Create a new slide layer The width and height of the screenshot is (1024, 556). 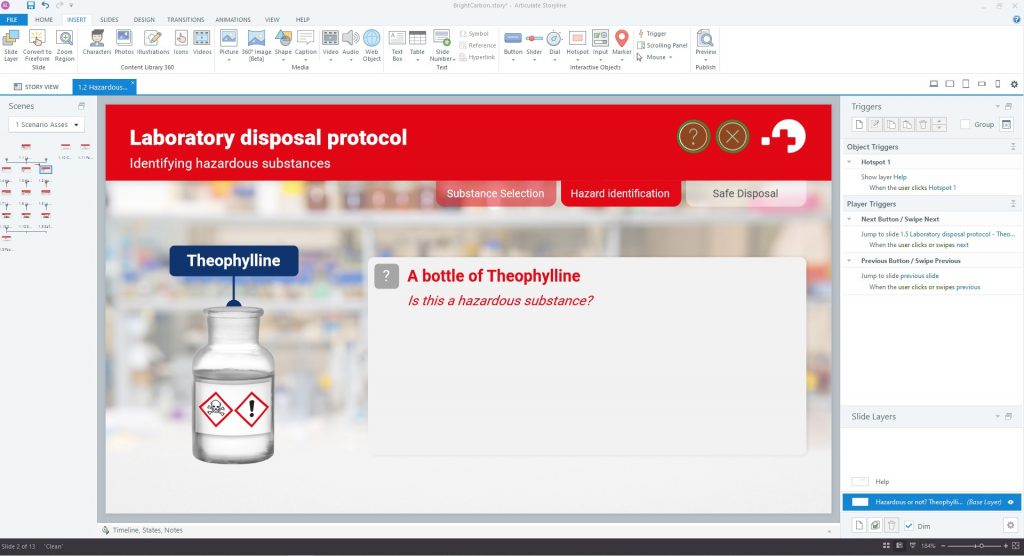pyautogui.click(x=859, y=525)
